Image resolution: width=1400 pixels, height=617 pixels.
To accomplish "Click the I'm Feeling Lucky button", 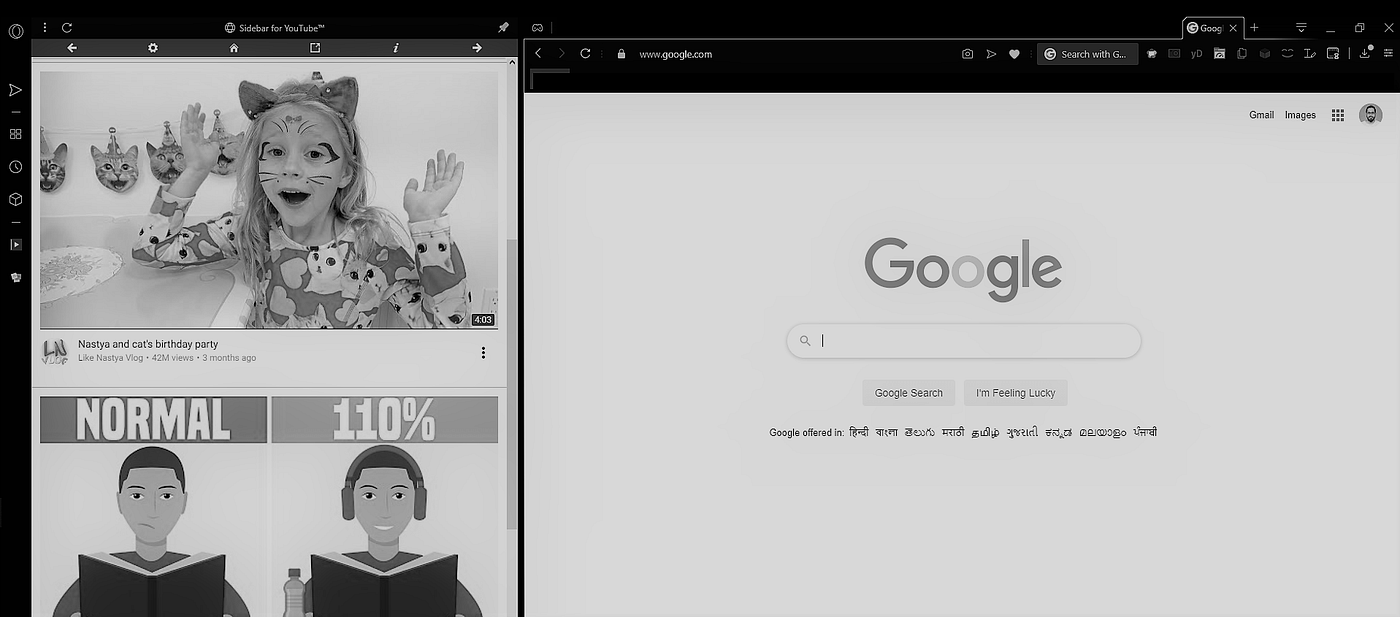I will [x=1015, y=392].
